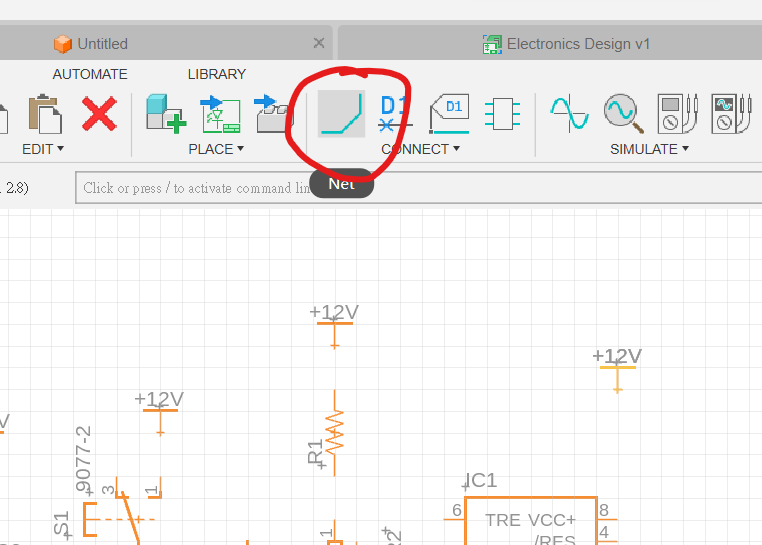The height and width of the screenshot is (545, 762).
Task: Click the Paste clipboard icon
Action: [x=44, y=113]
